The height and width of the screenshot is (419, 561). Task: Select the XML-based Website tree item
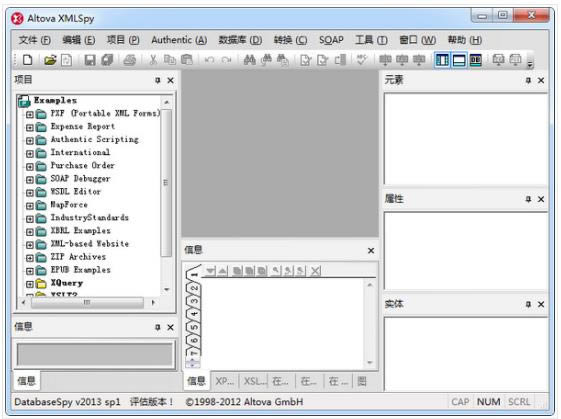(90, 244)
